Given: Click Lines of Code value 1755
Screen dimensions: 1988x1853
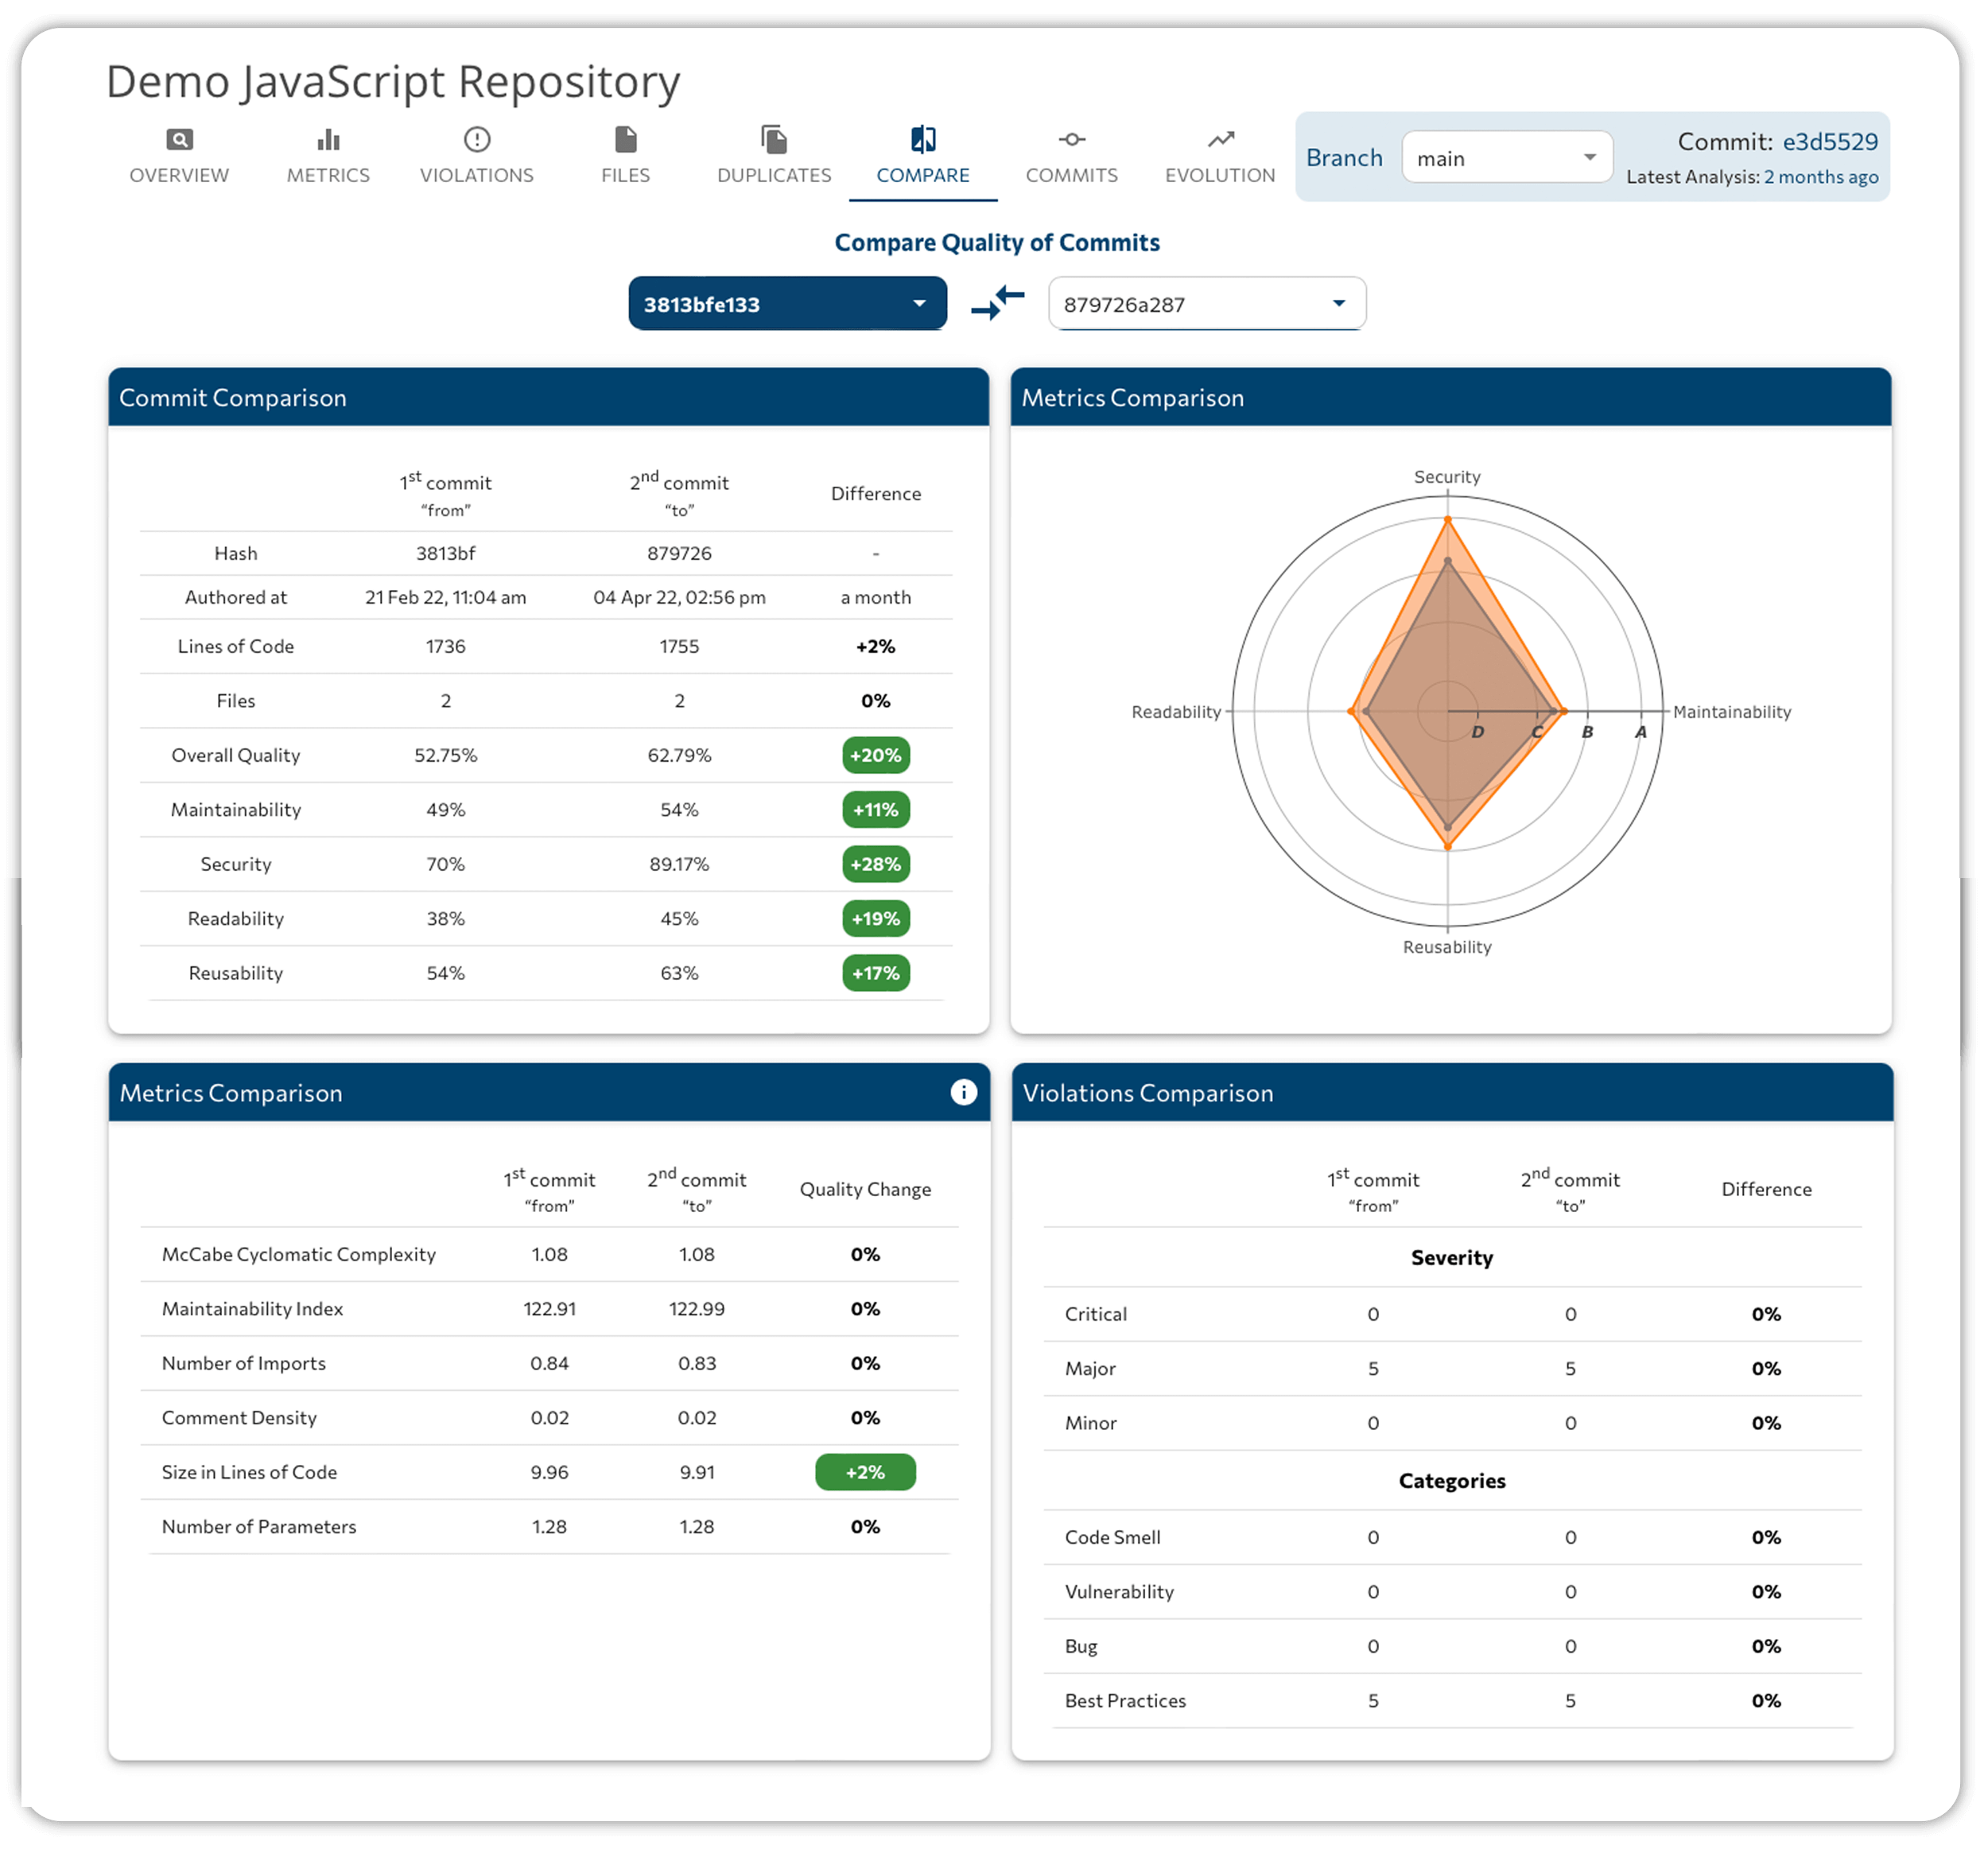Looking at the screenshot, I should [x=679, y=646].
